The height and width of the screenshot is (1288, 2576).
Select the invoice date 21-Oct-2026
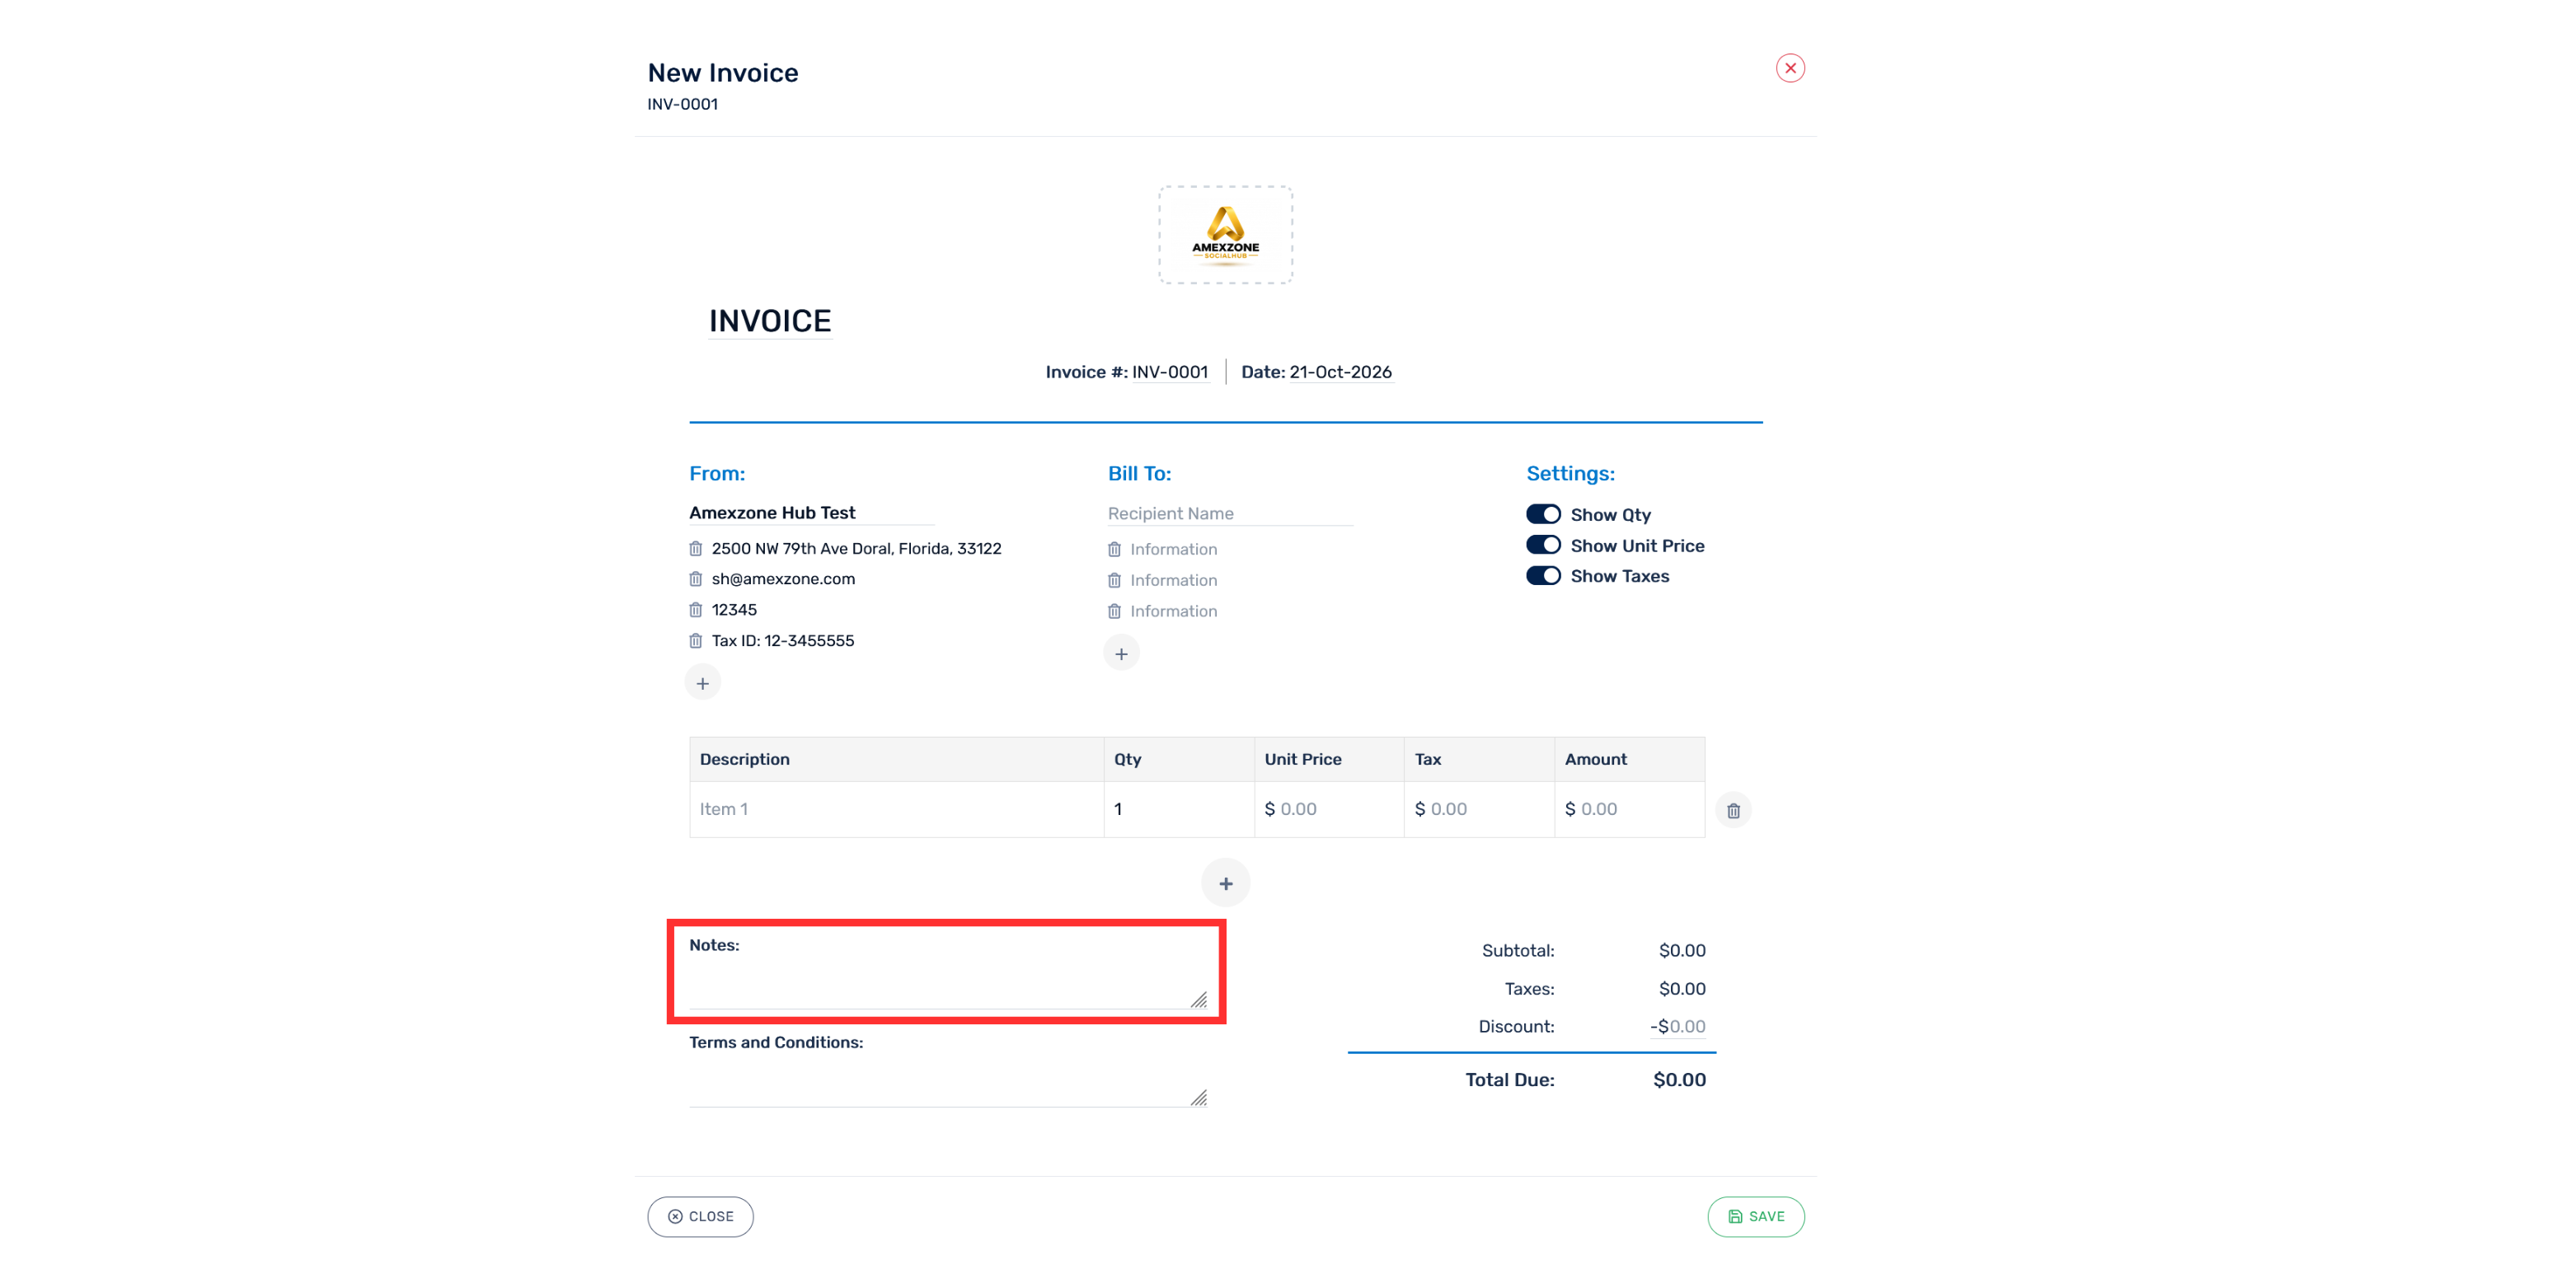[x=1340, y=372]
